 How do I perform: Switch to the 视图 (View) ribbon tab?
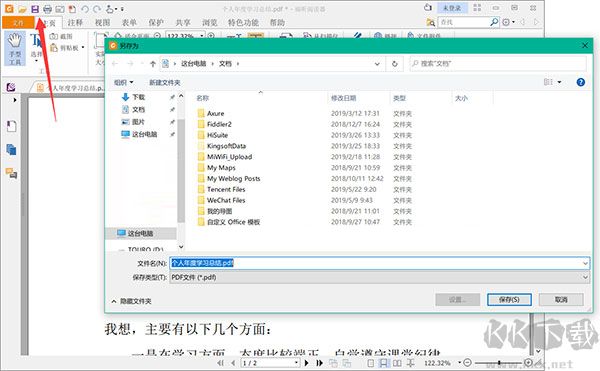coord(102,23)
